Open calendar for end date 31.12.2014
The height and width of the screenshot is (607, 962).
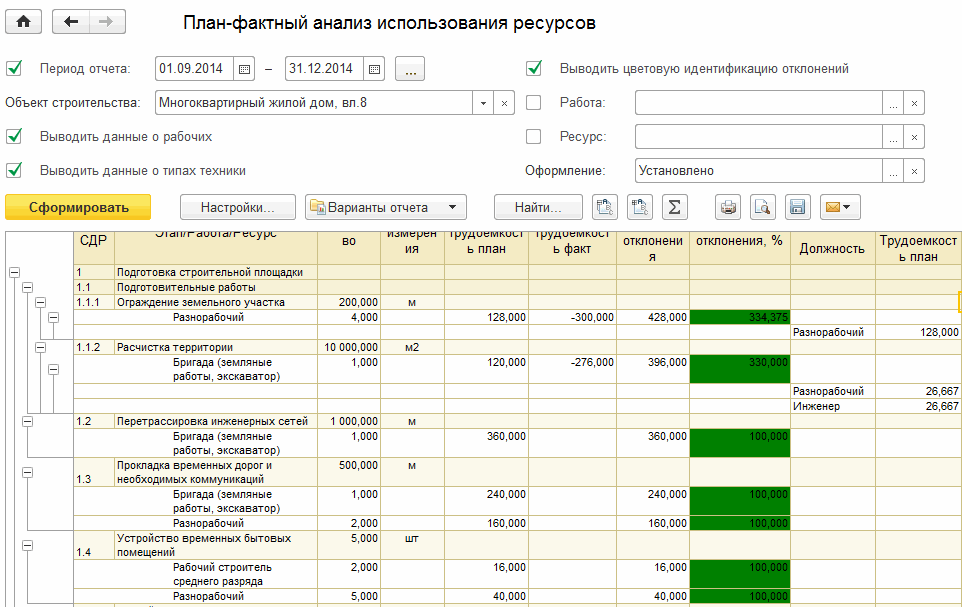[x=373, y=69]
